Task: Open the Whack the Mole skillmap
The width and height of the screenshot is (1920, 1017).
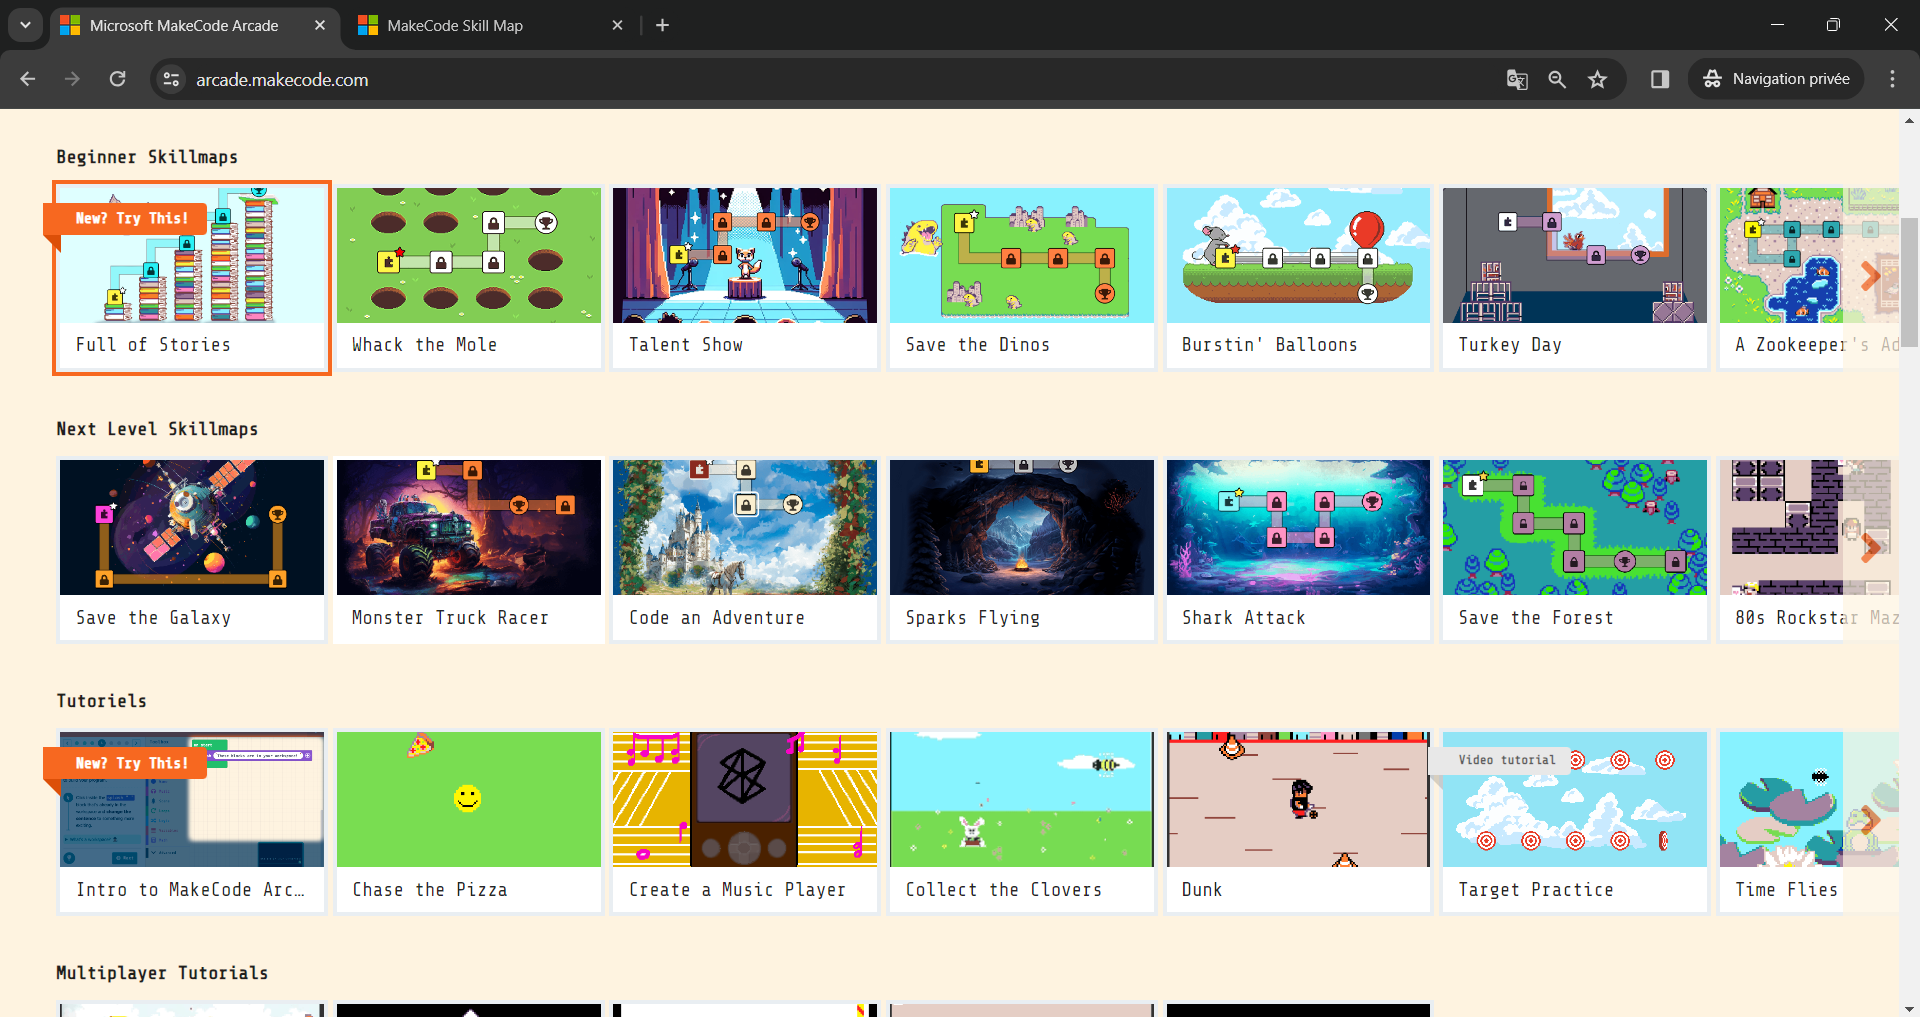Action: pos(468,277)
